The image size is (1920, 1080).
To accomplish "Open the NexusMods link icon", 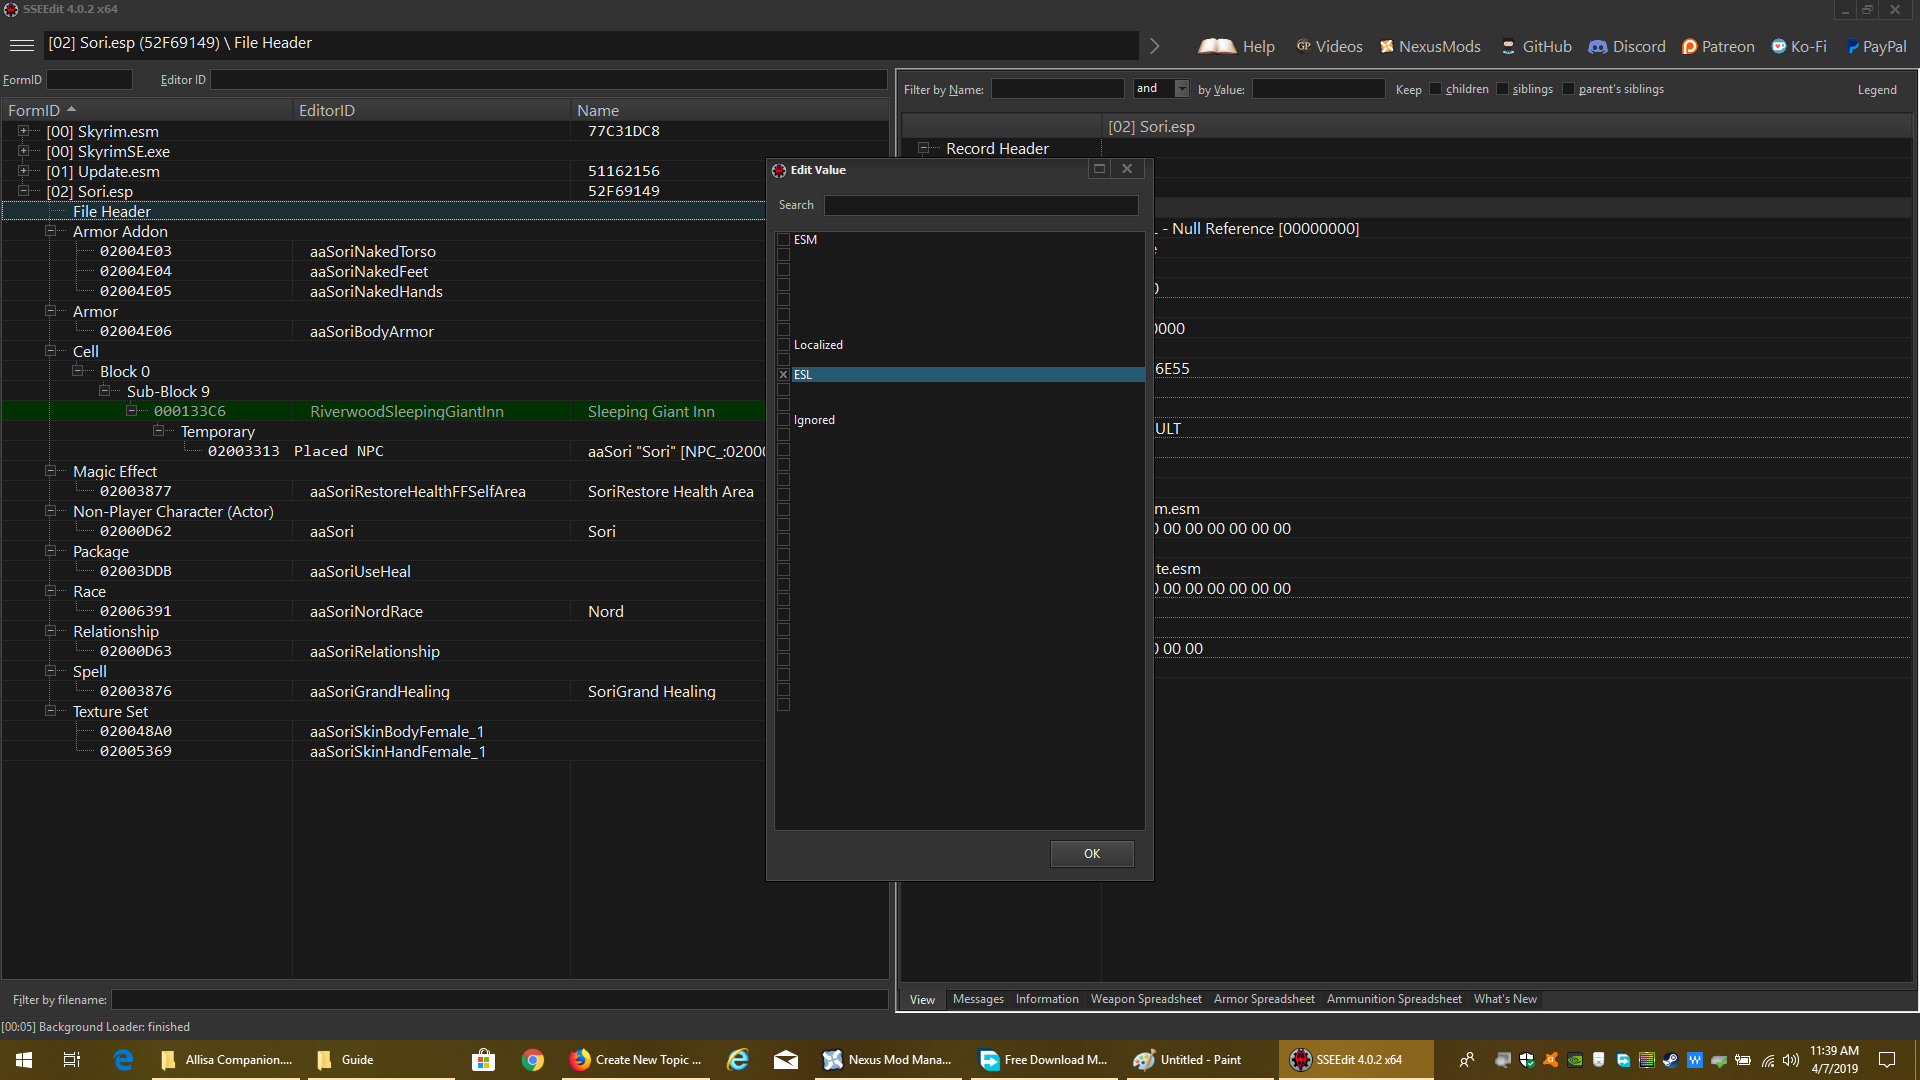I will click(x=1387, y=46).
